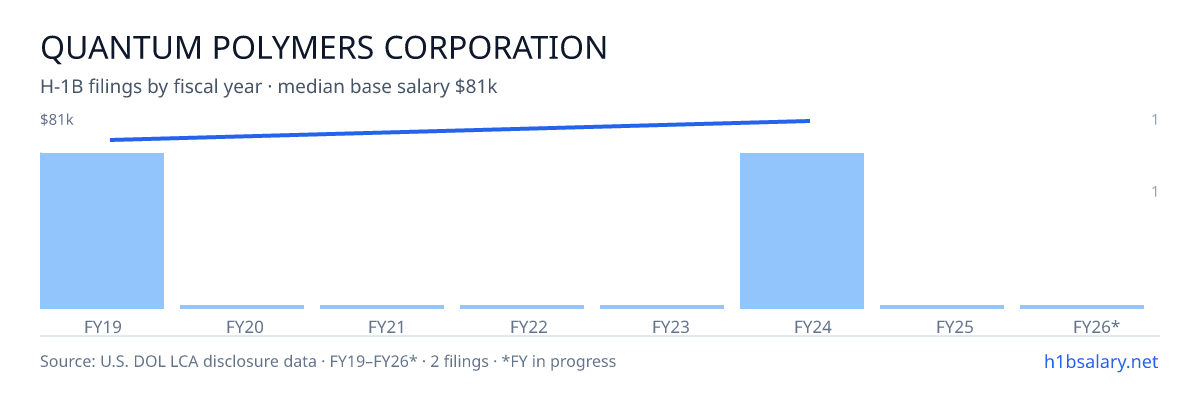This screenshot has height=400, width=1200.
Task: Select the small FY23 bar
Action: (662, 307)
